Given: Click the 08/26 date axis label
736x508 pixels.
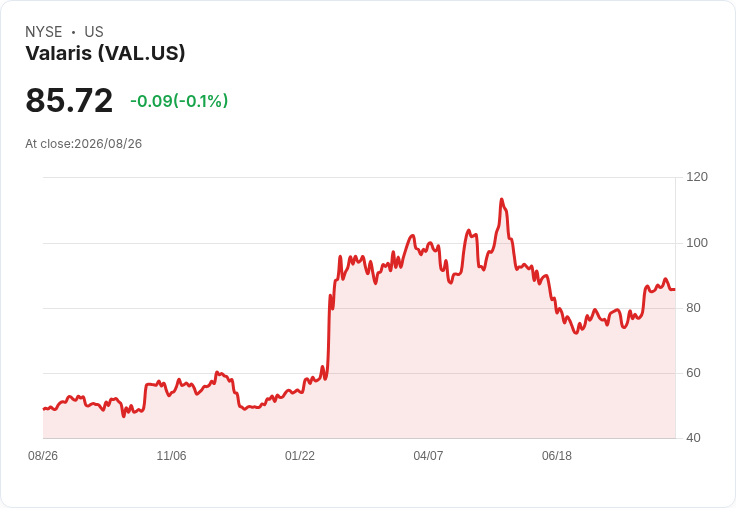Looking at the screenshot, I should [x=43, y=455].
